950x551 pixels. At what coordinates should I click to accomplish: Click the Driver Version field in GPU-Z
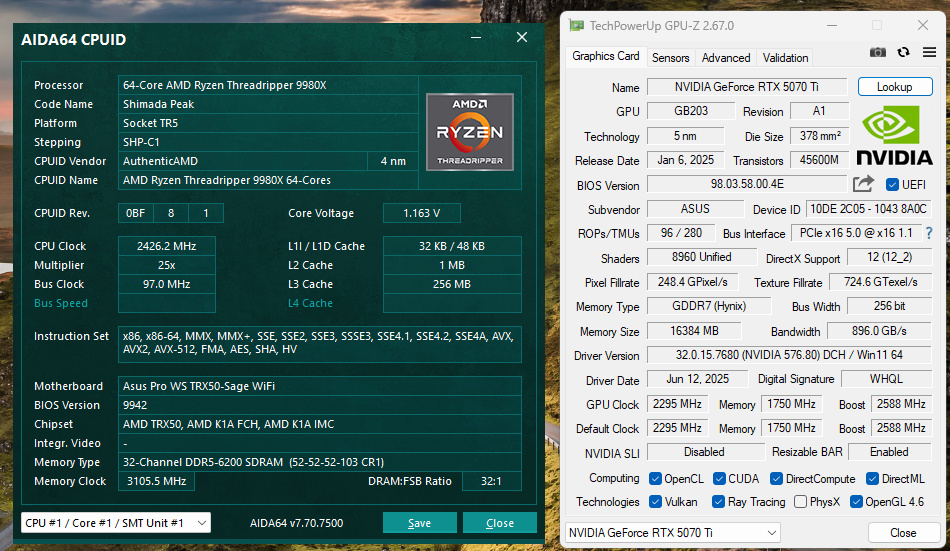789,355
